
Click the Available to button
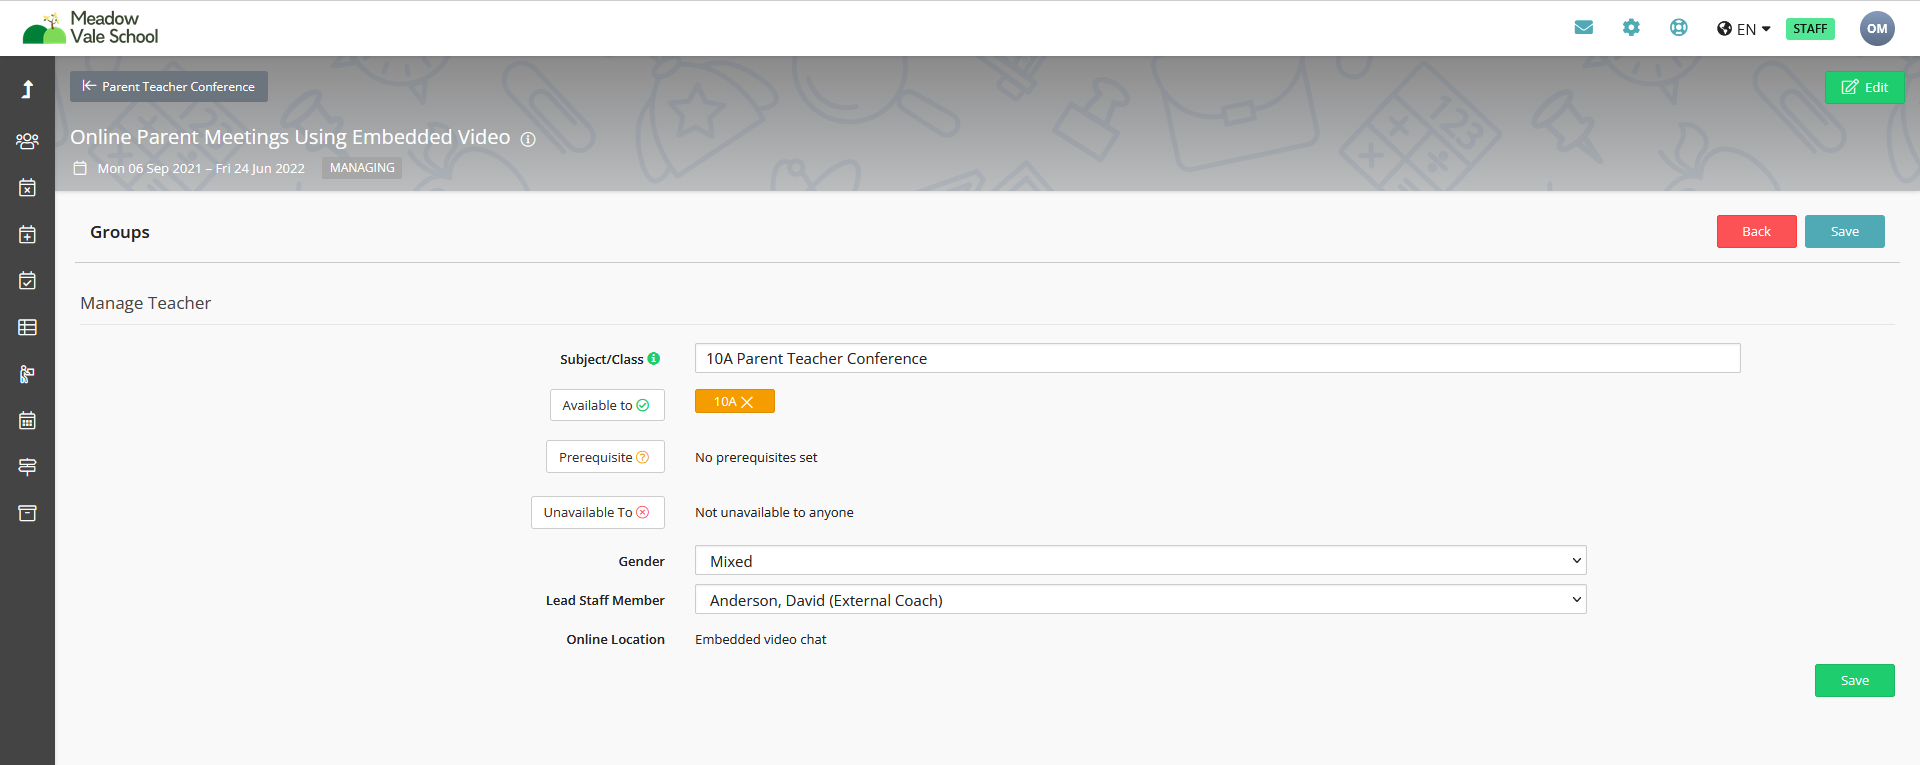coord(606,405)
